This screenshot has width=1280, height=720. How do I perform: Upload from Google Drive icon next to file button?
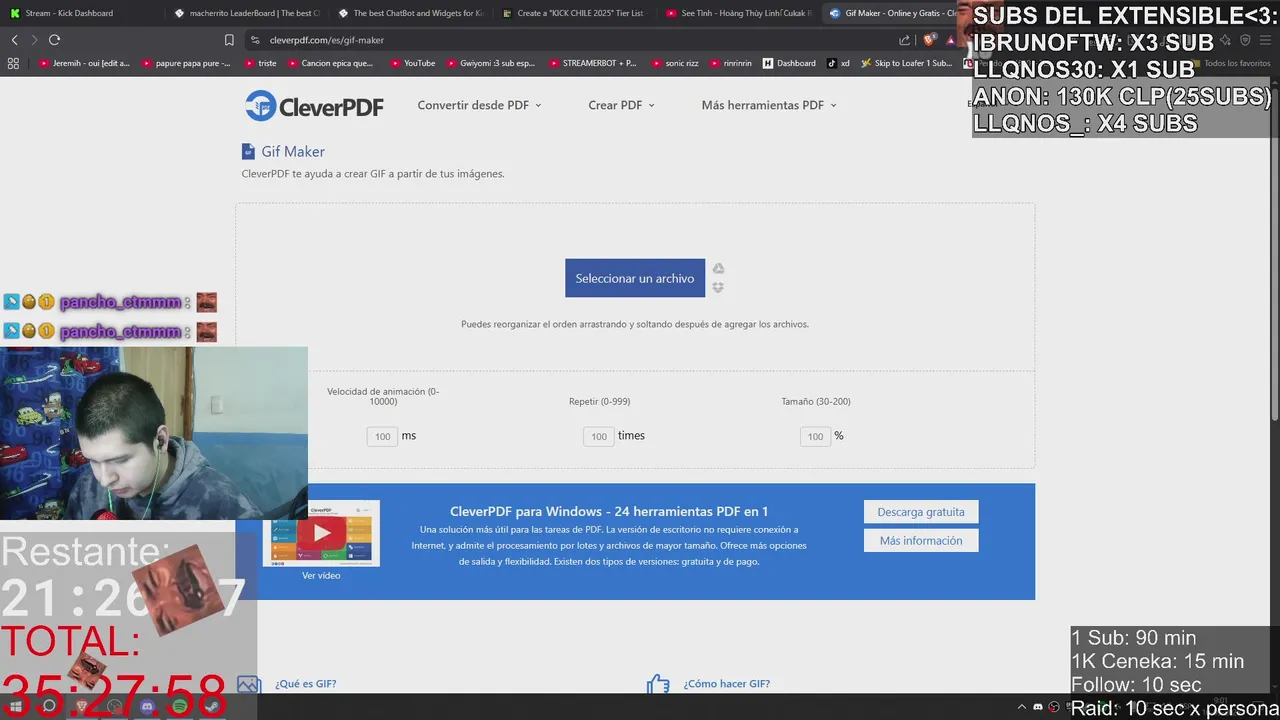(718, 268)
